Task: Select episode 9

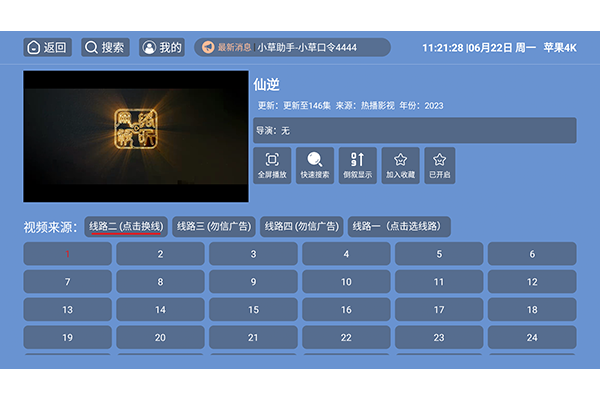Action: [x=253, y=282]
